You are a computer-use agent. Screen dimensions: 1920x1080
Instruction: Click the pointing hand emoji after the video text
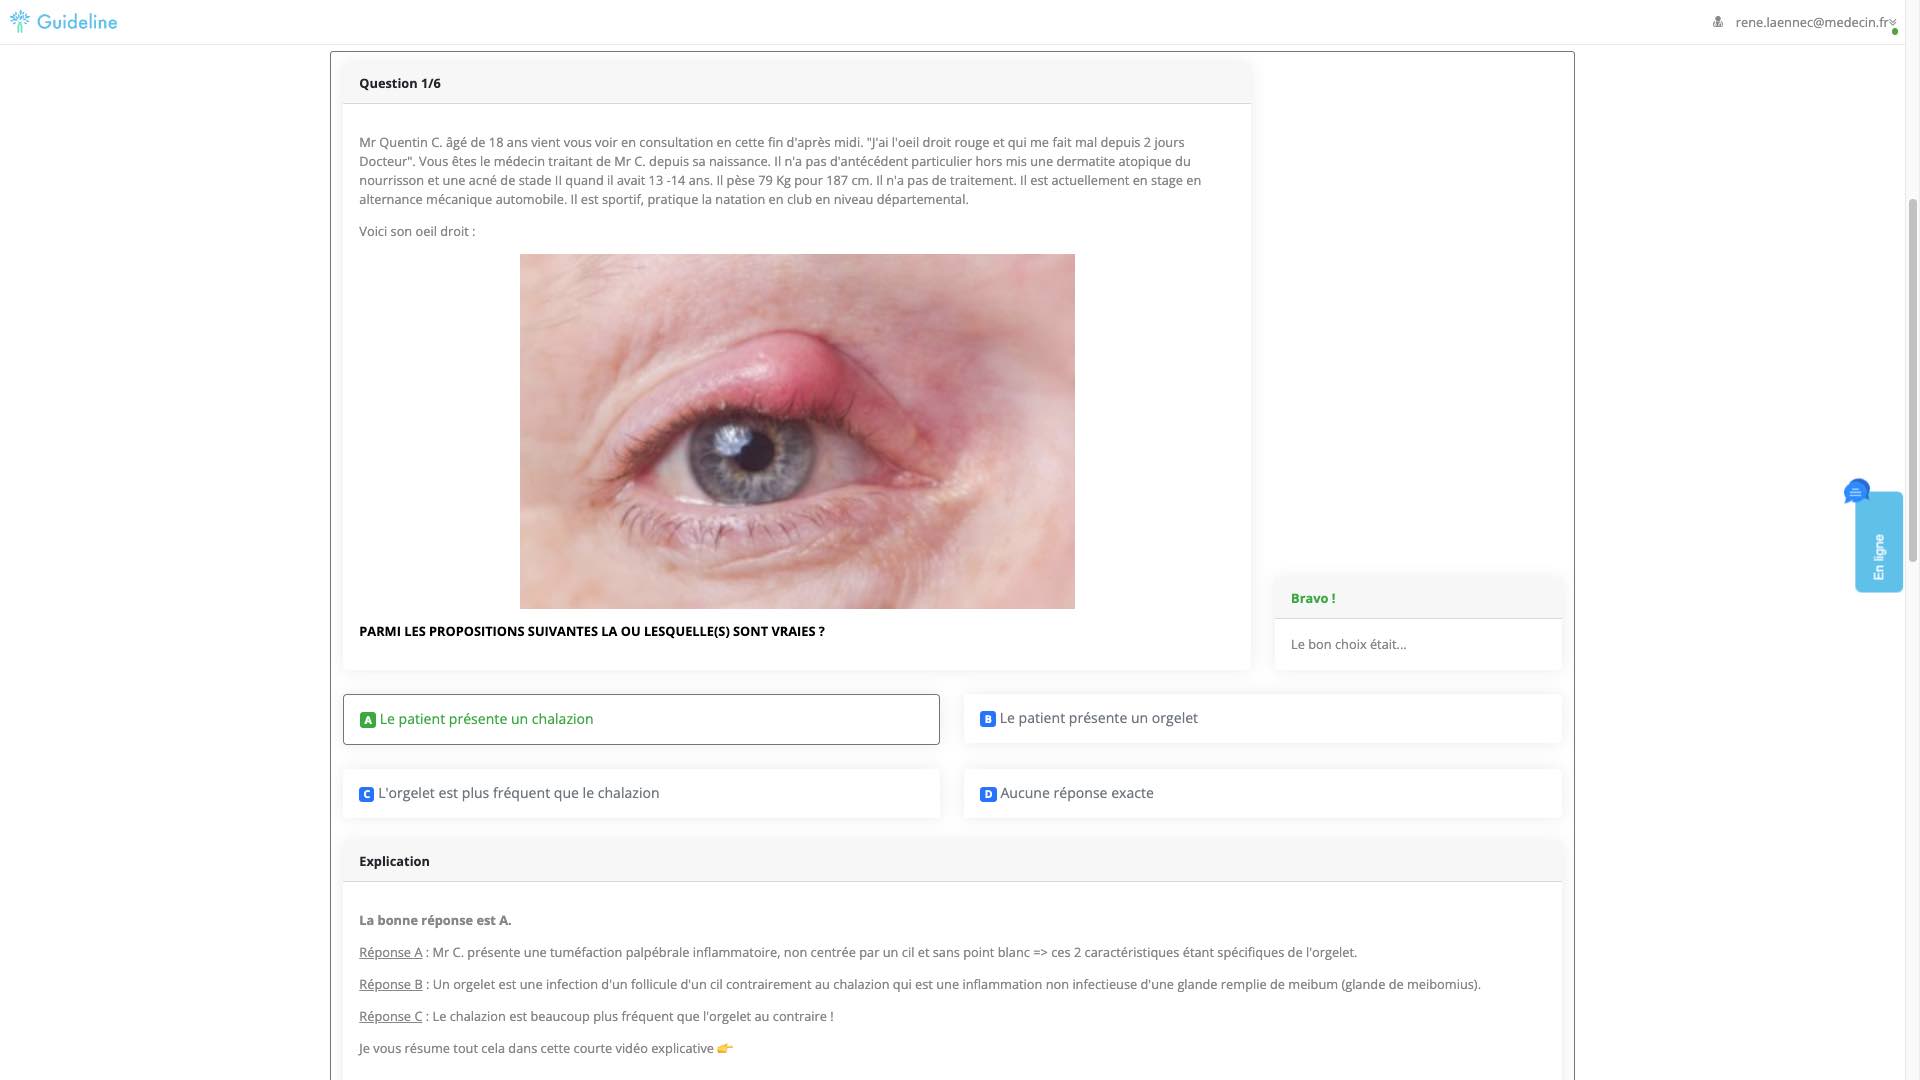(725, 1048)
